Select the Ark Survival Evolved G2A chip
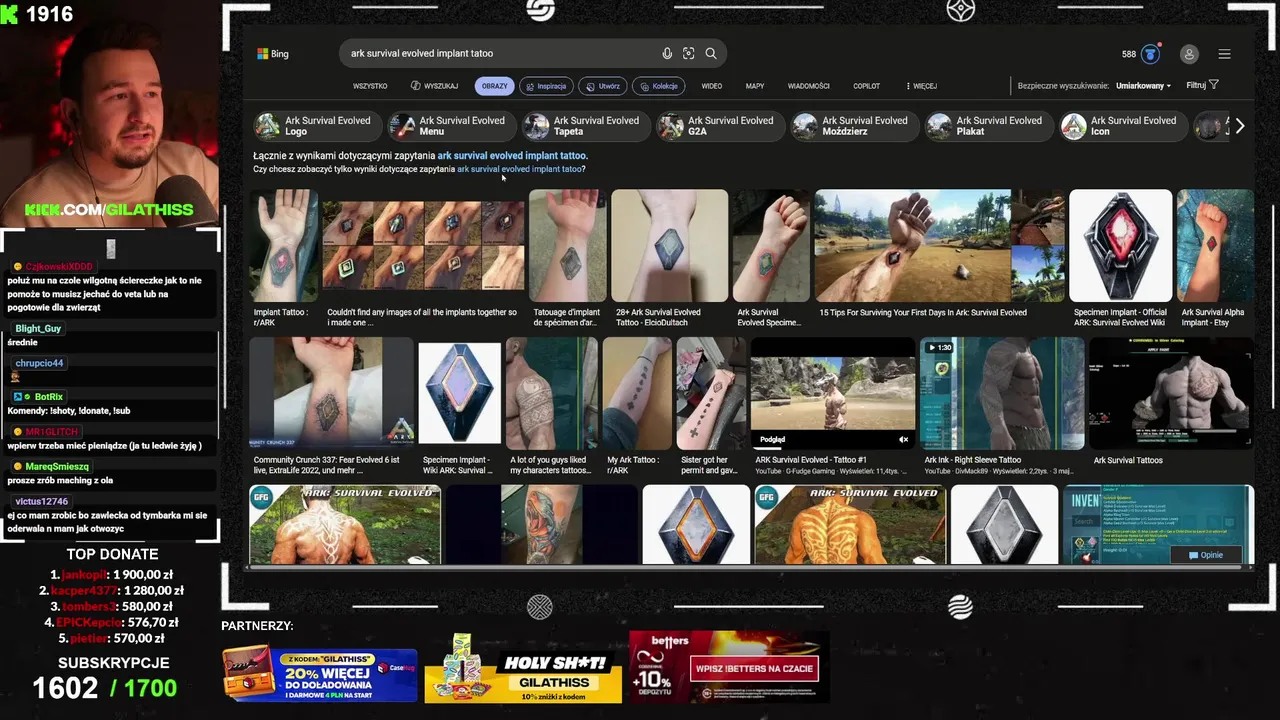Viewport: 1280px width, 720px height. click(x=718, y=126)
